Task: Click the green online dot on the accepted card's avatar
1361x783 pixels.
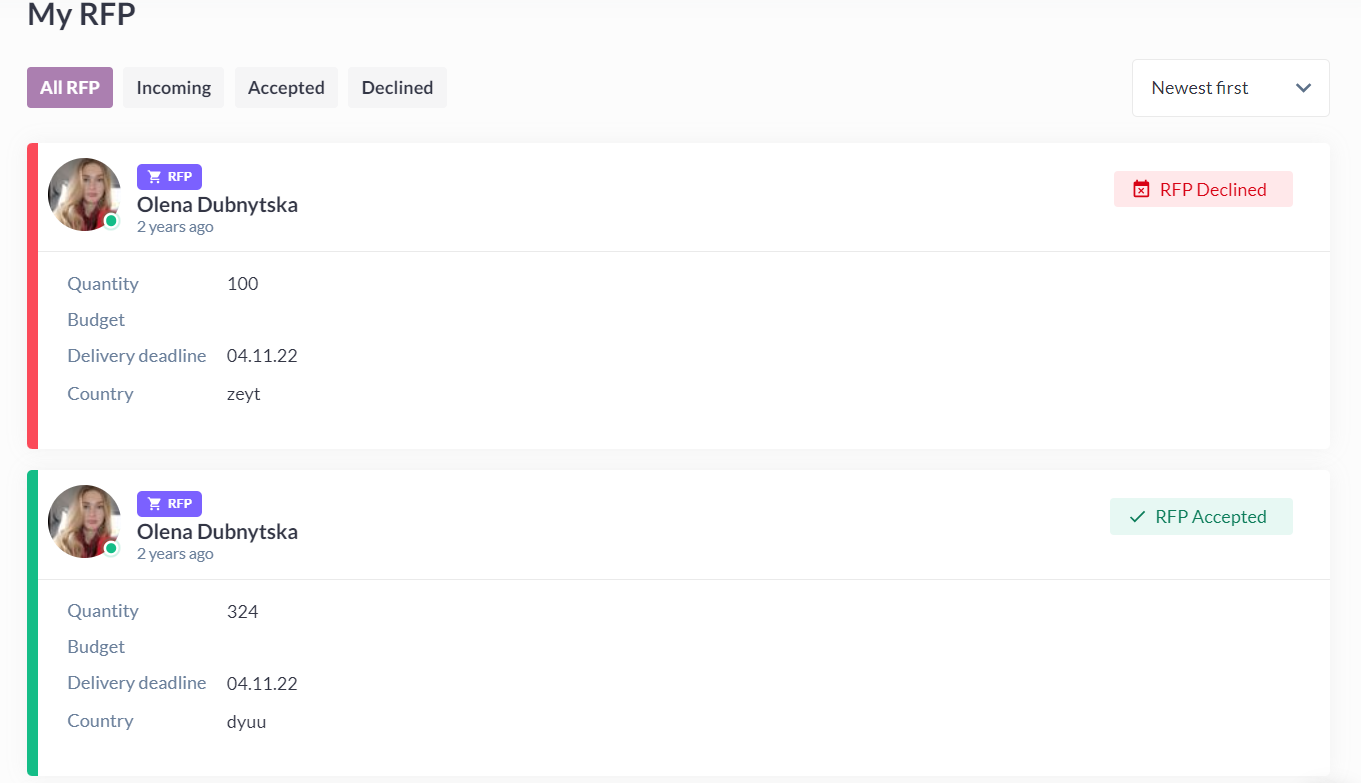Action: 111,548
